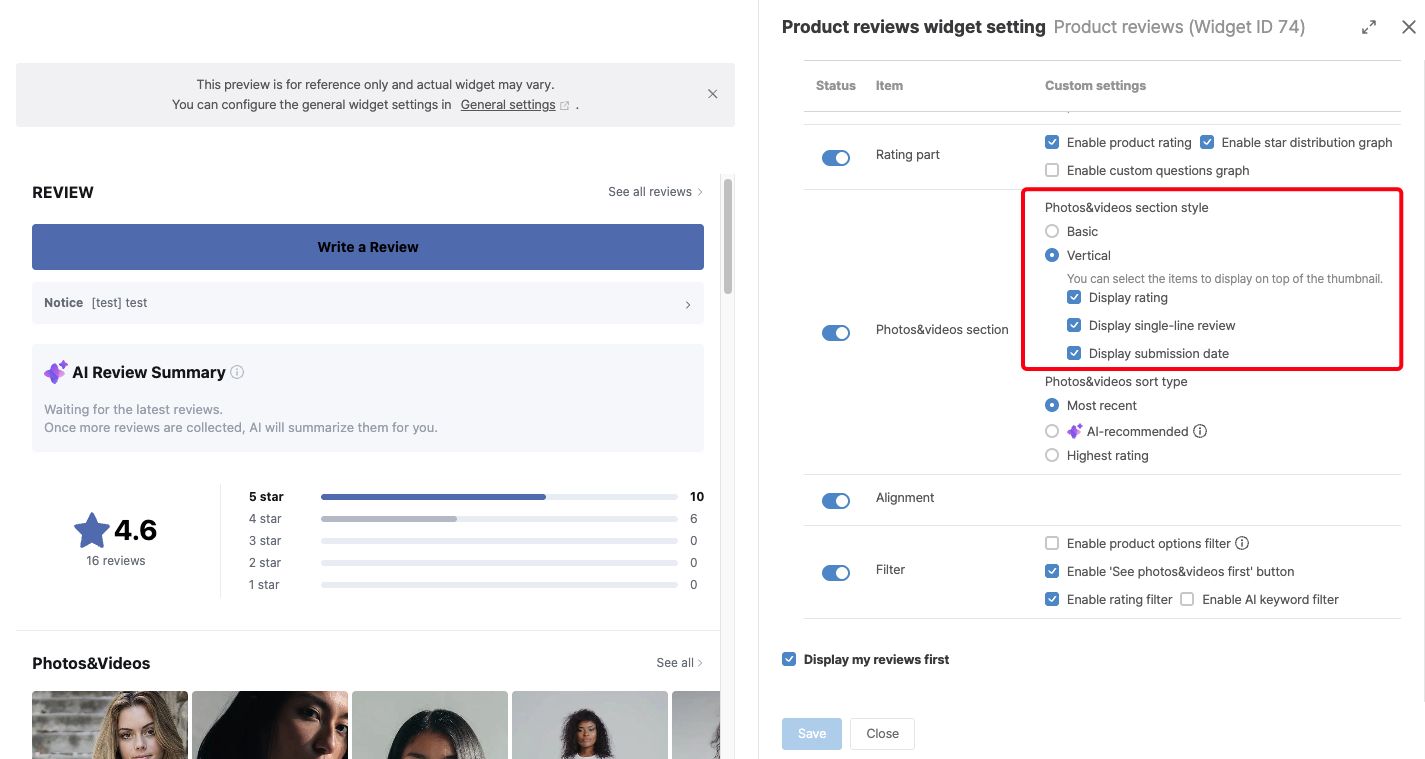Expand the Notice test row chevron
The width and height of the screenshot is (1425, 759).
click(x=688, y=304)
